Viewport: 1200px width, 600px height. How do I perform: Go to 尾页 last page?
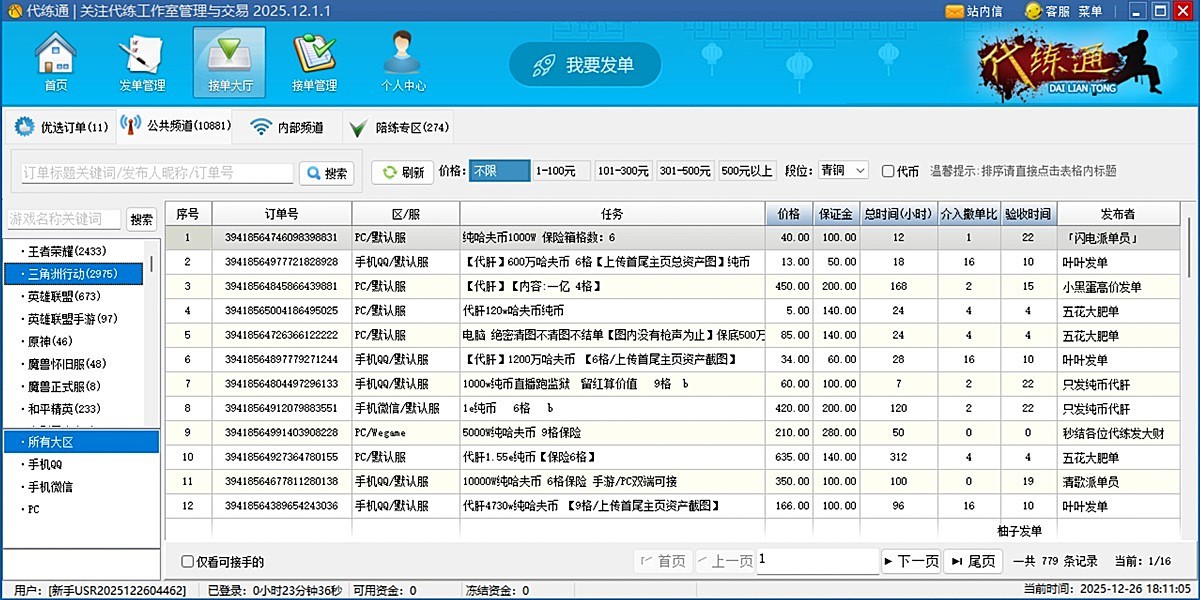pyautogui.click(x=971, y=561)
